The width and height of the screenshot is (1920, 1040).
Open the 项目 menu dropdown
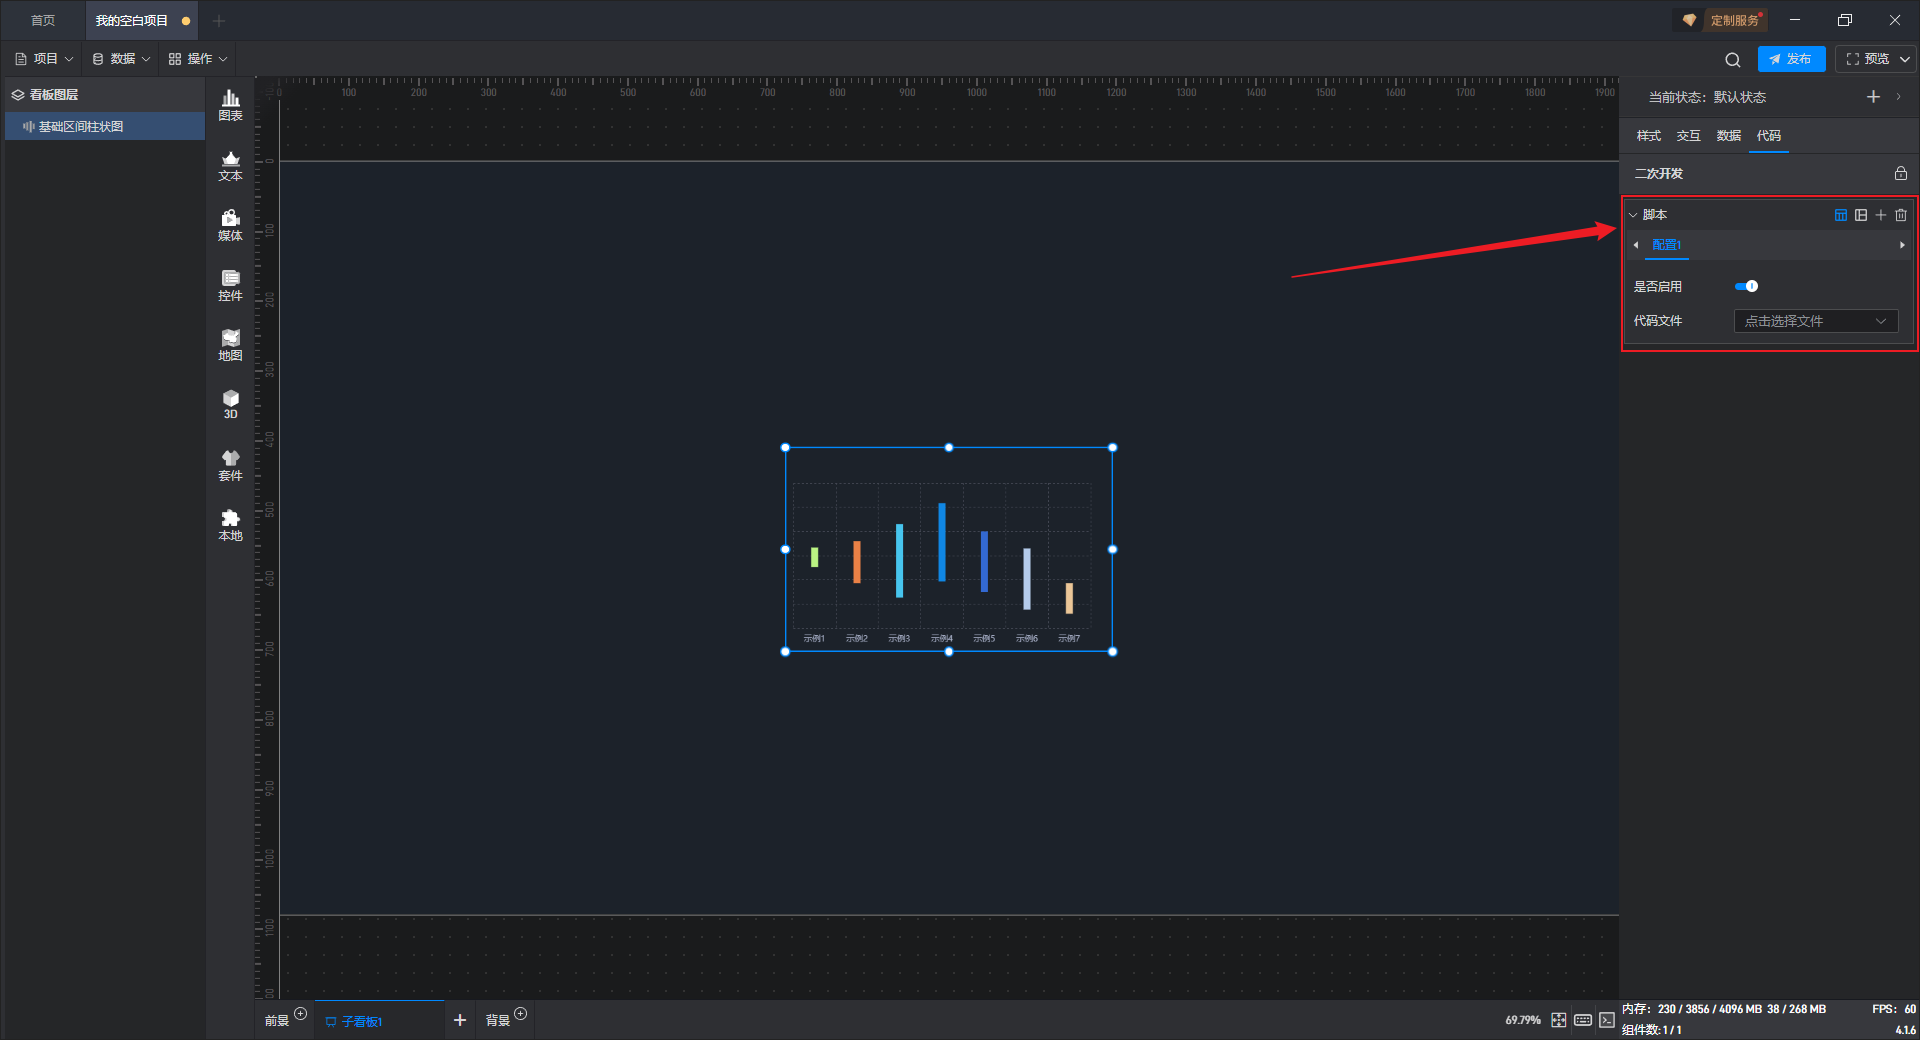[44, 59]
